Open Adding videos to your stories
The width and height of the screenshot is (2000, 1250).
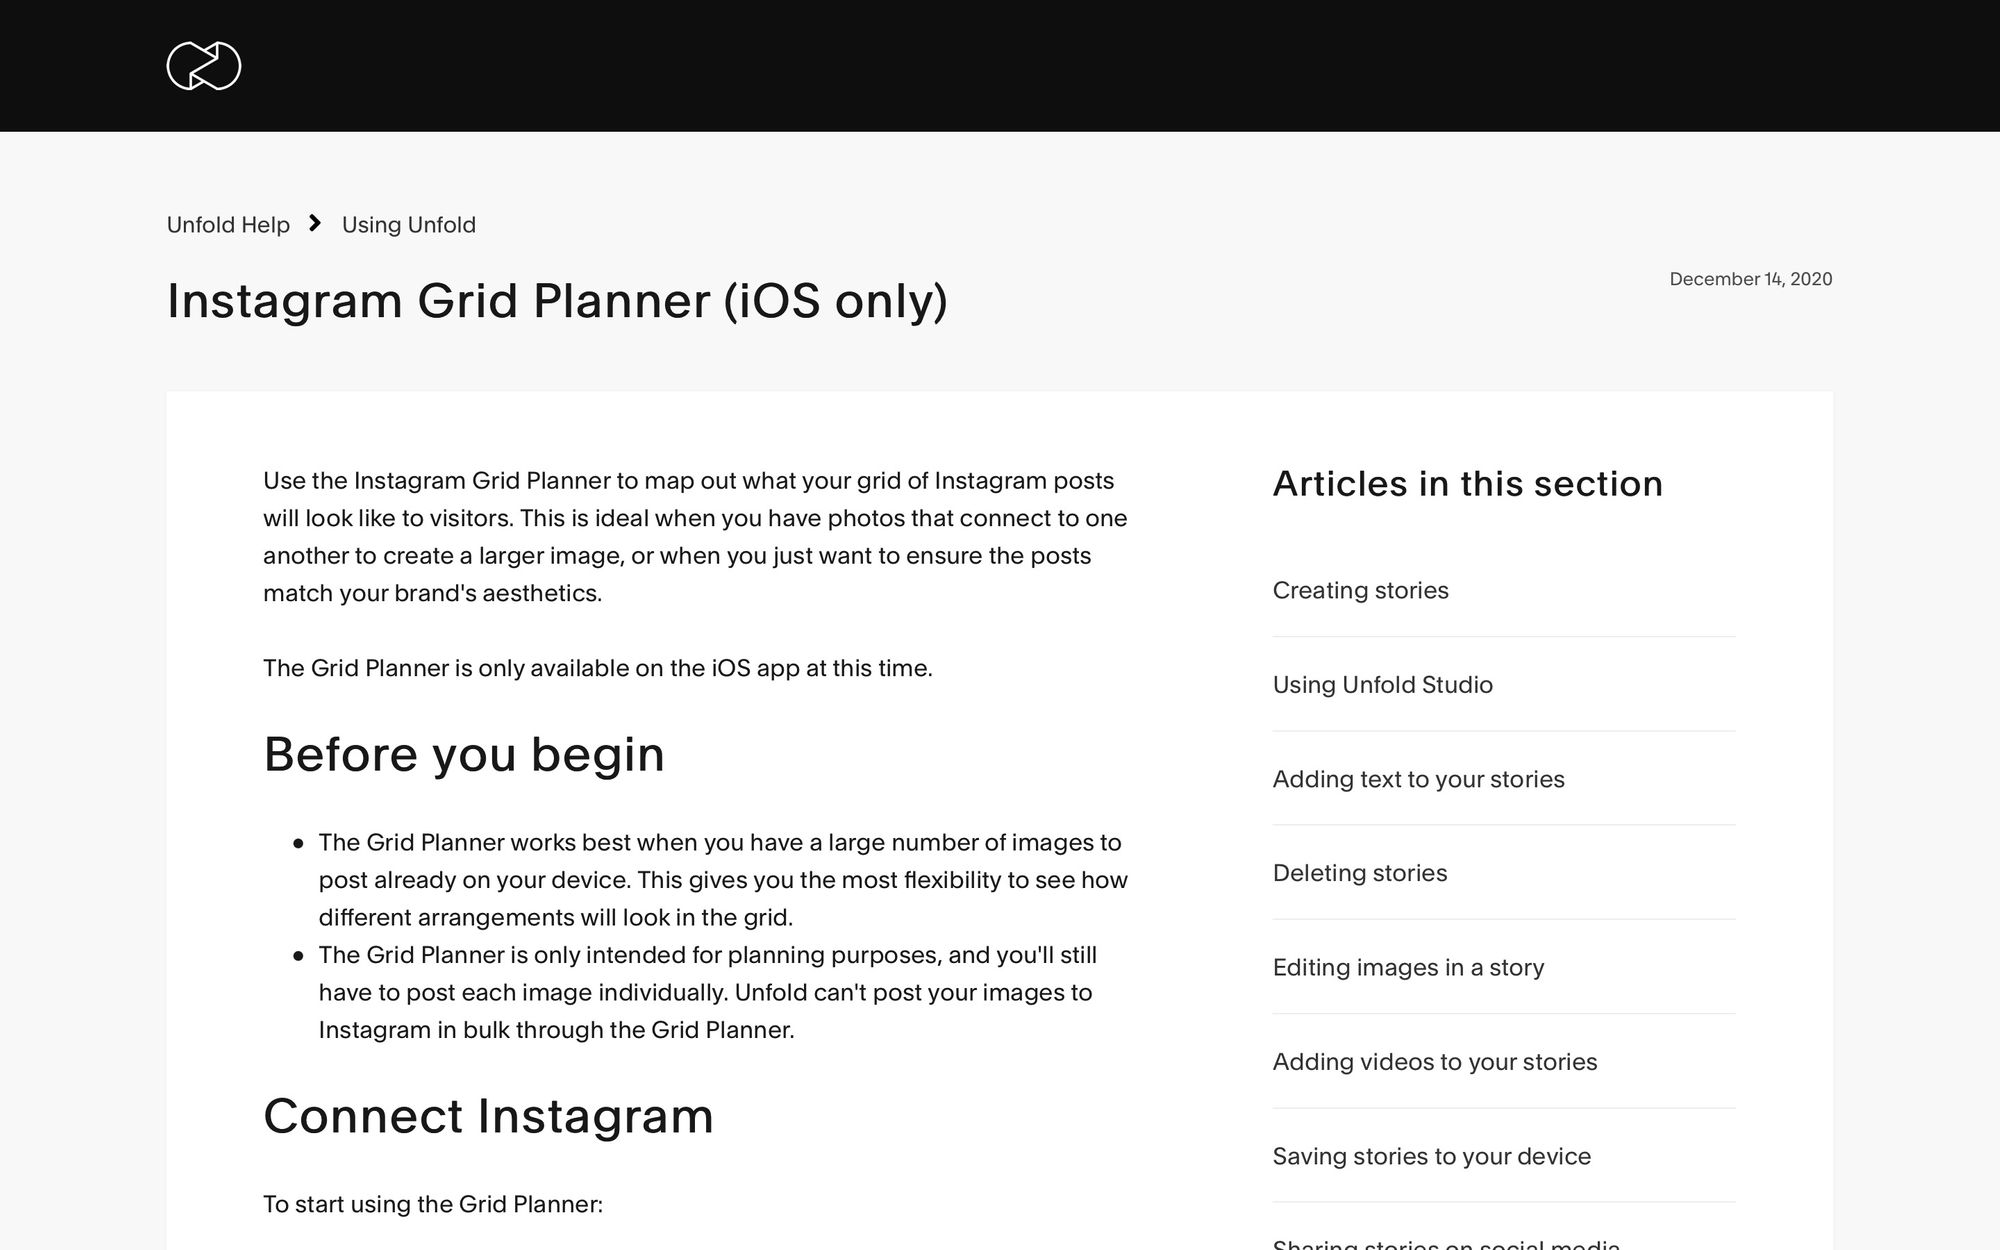1434,1062
